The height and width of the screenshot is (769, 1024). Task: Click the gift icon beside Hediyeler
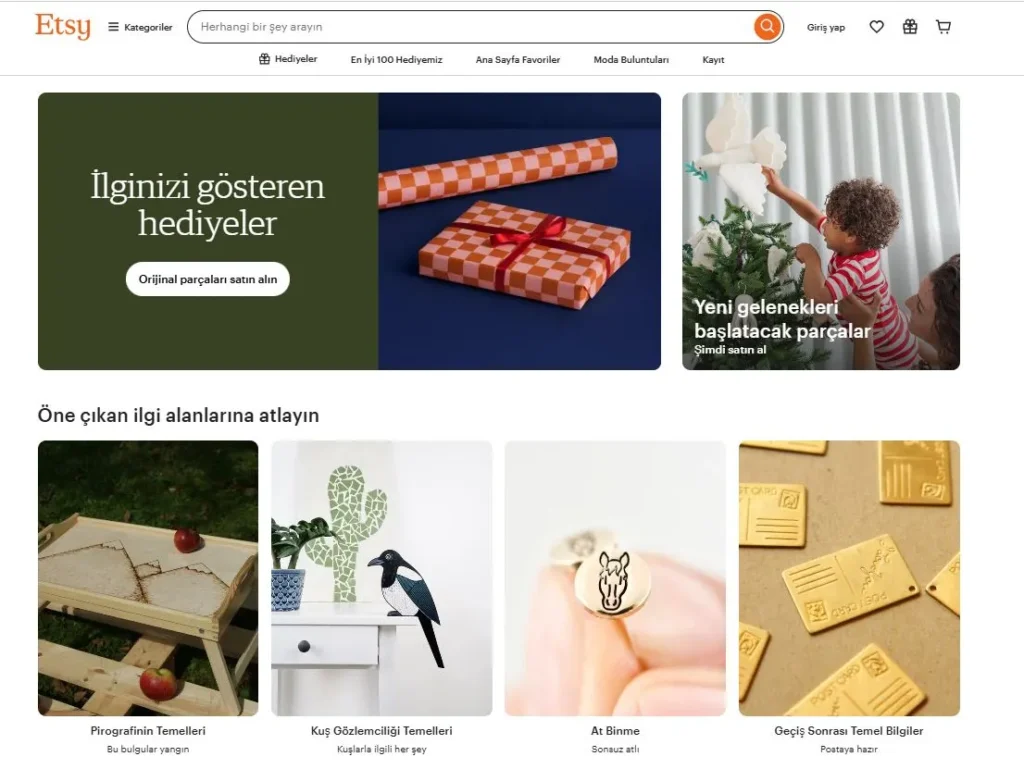264,59
